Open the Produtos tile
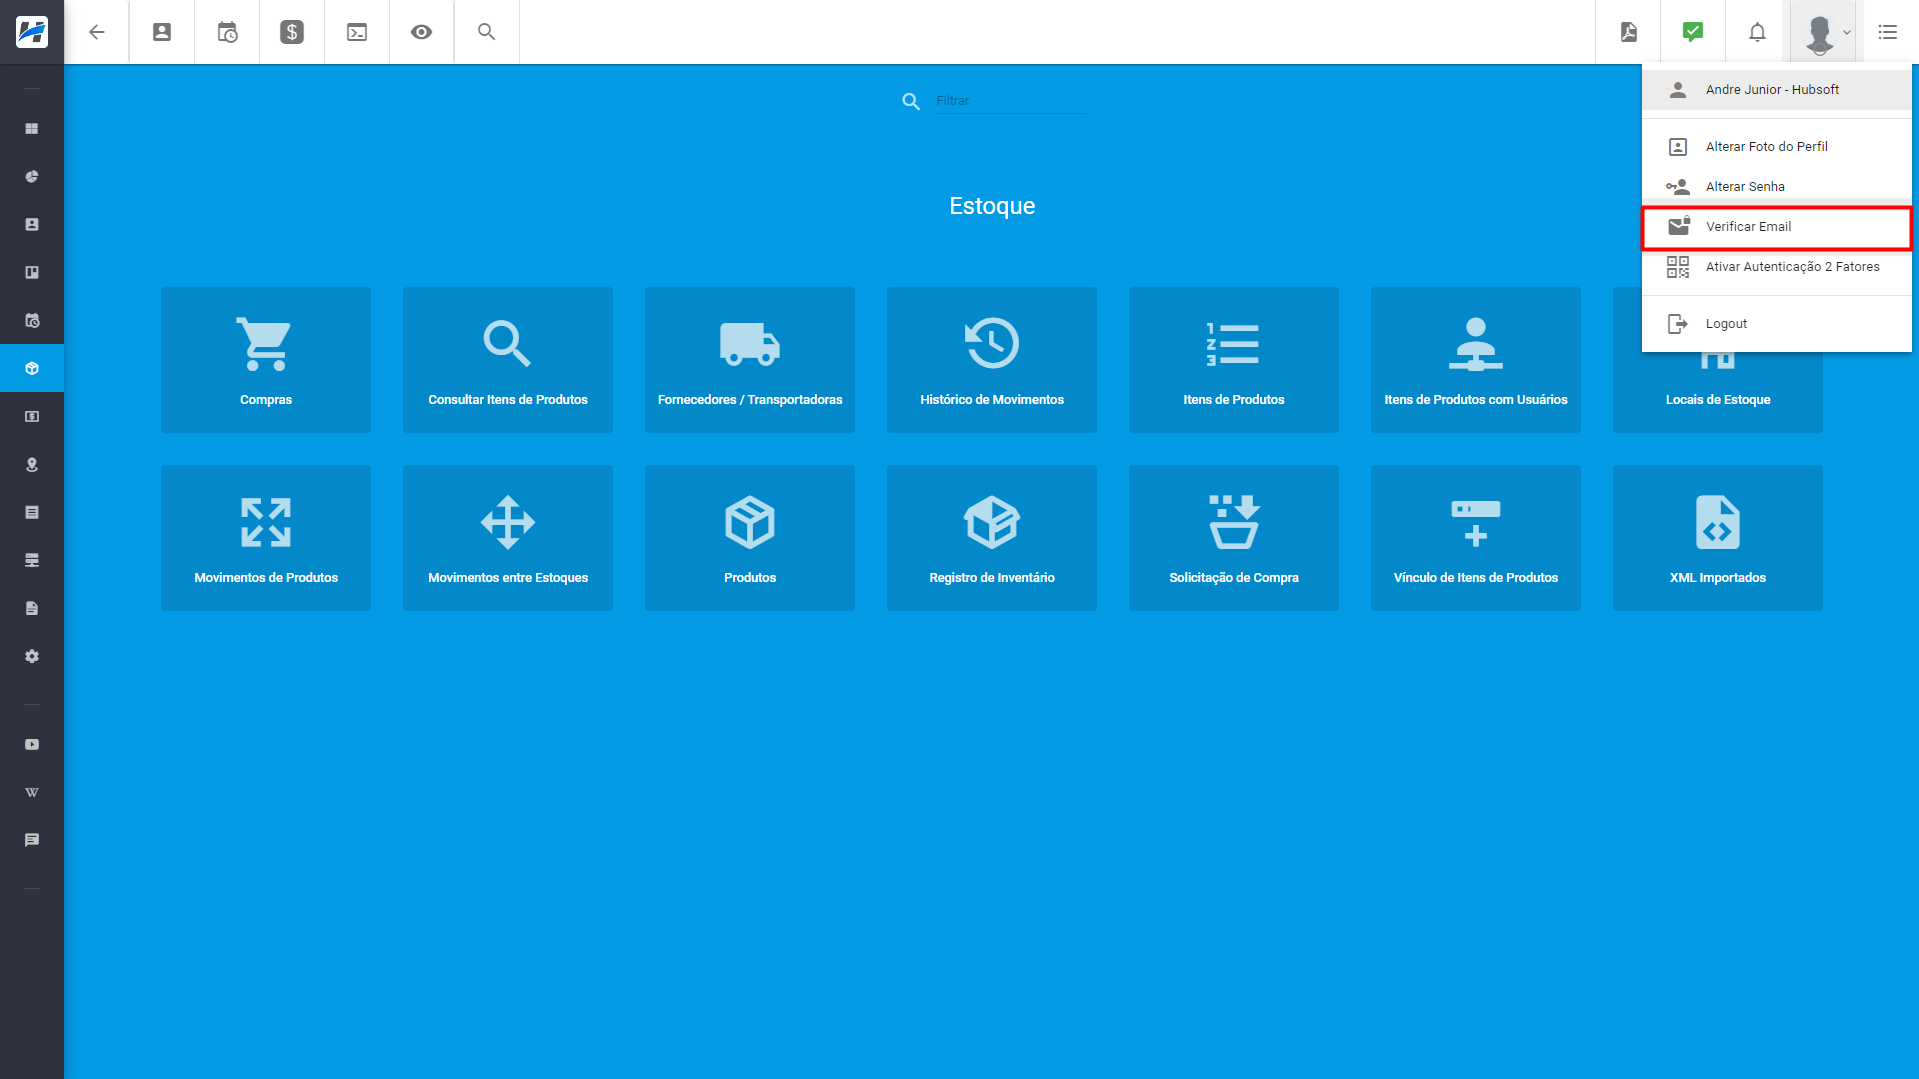 click(x=750, y=538)
